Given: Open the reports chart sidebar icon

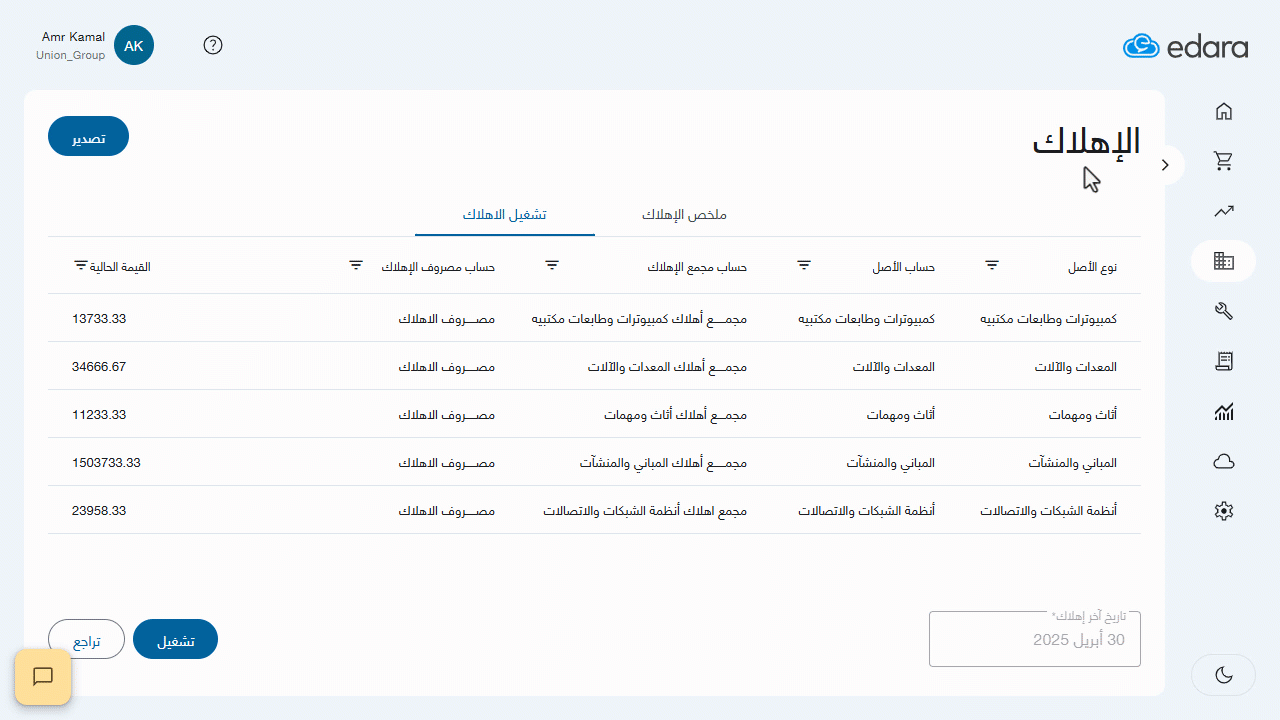Looking at the screenshot, I should coord(1223,411).
